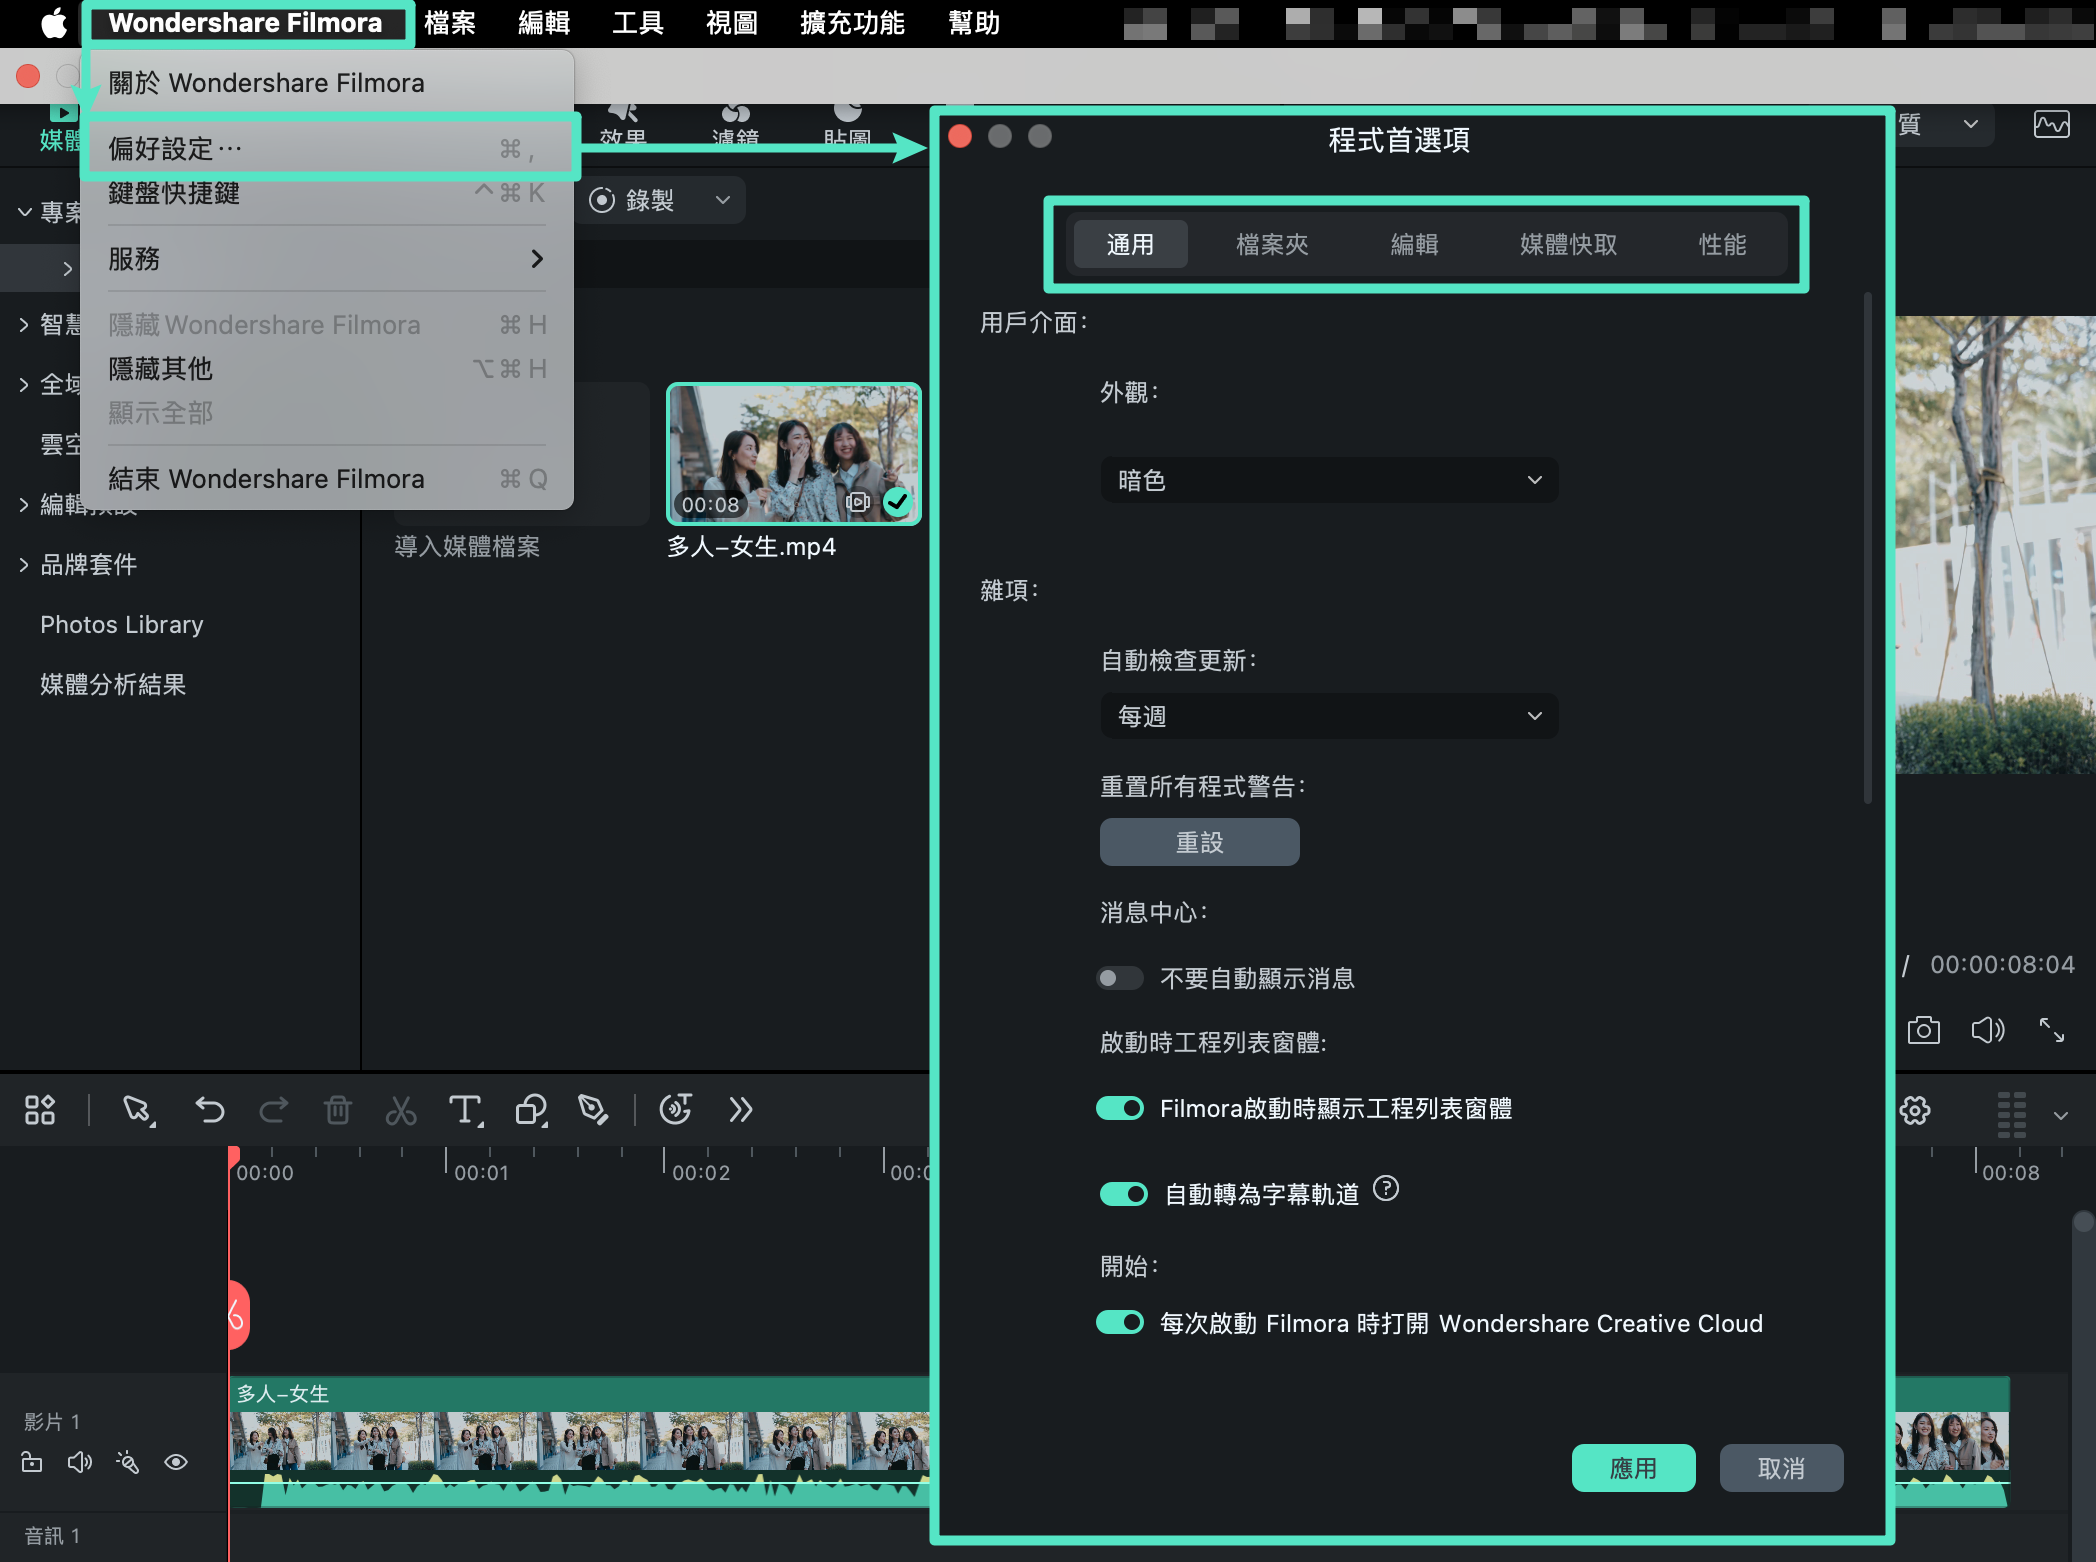Select 通用 preferences tab
This screenshot has height=1562, width=2096.
click(1130, 244)
